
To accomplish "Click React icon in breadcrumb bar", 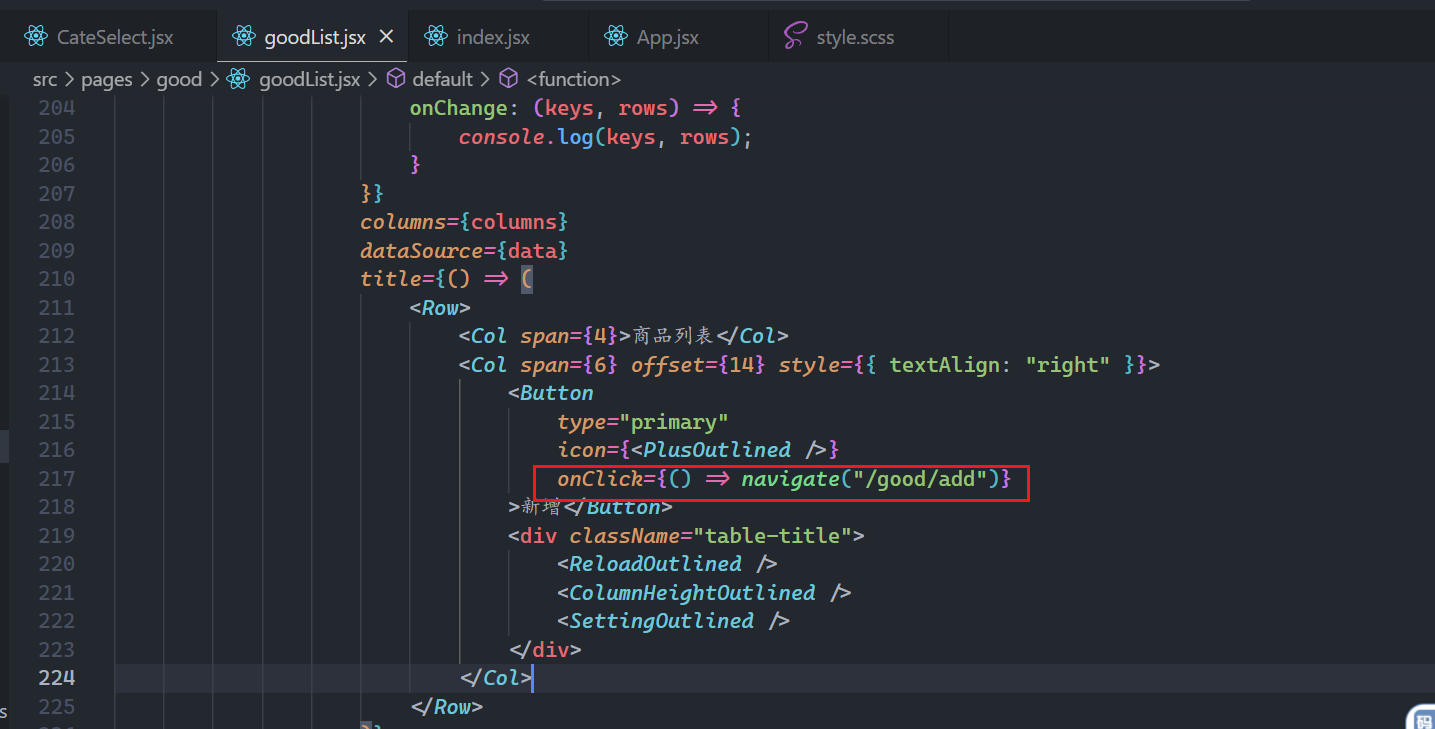I will tap(238, 79).
